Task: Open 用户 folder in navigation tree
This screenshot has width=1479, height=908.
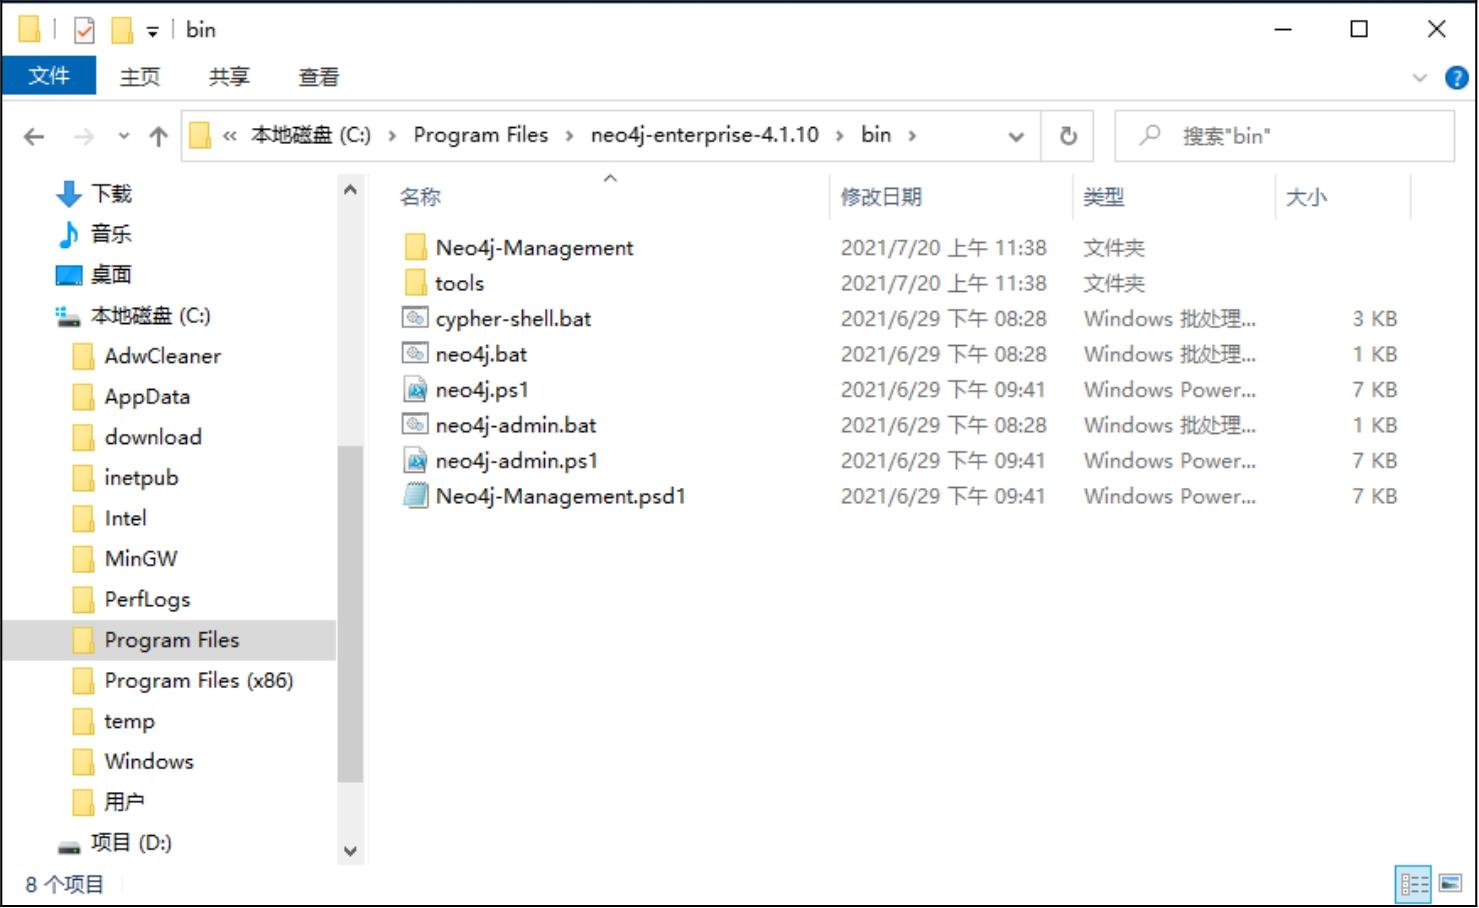Action: (x=124, y=802)
